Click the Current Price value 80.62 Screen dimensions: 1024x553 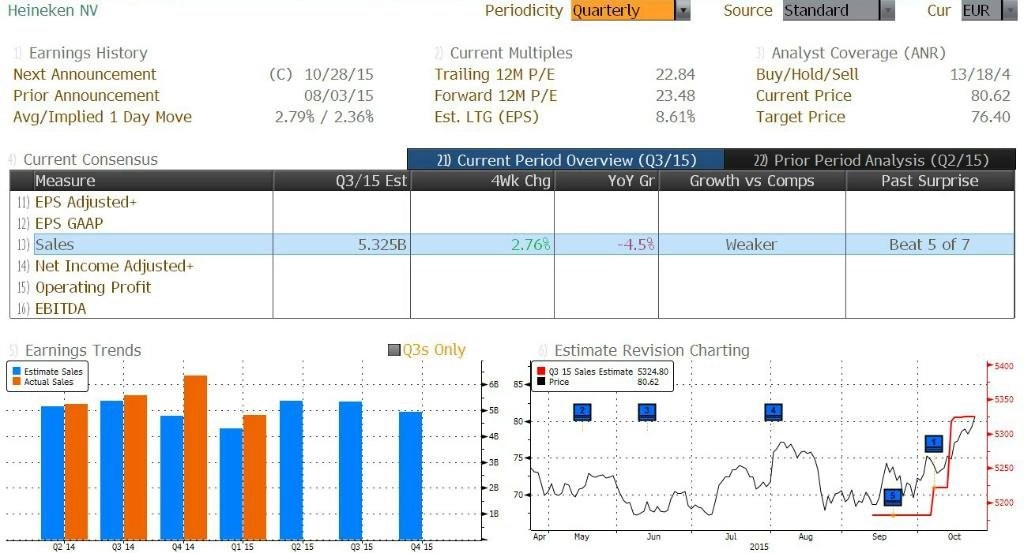tap(991, 96)
